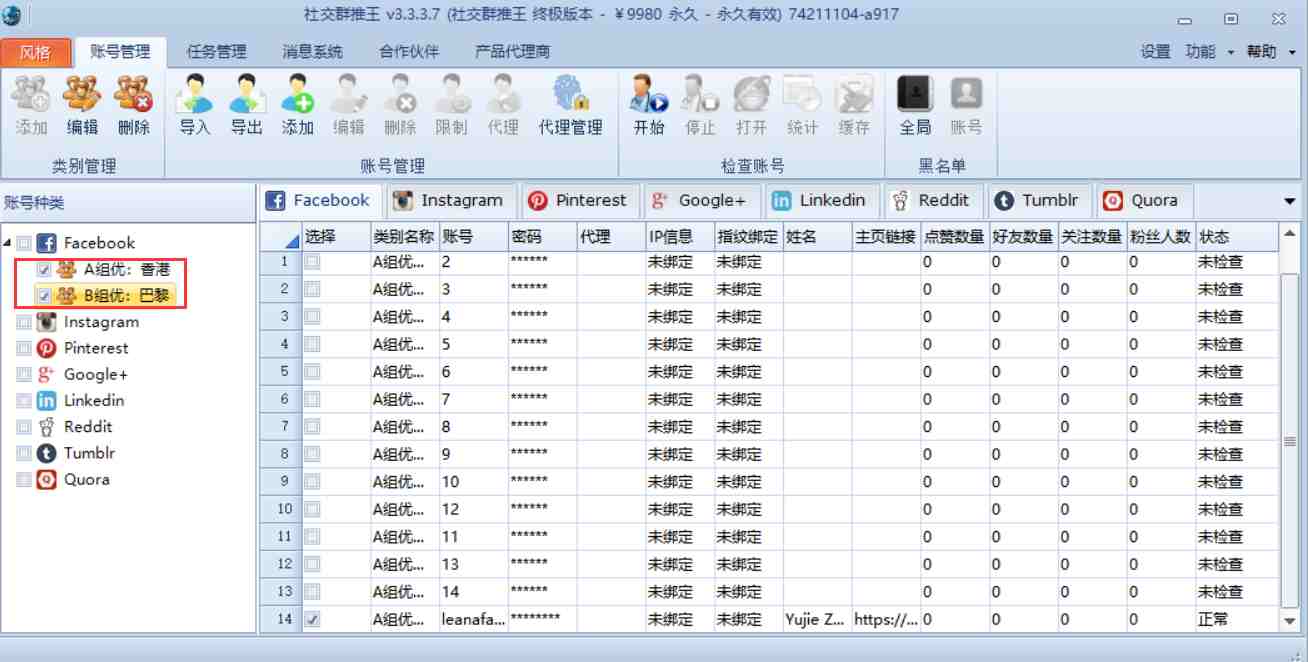Click the 限制 limit account icon
Viewport: 1308px width, 662px height.
tap(451, 95)
